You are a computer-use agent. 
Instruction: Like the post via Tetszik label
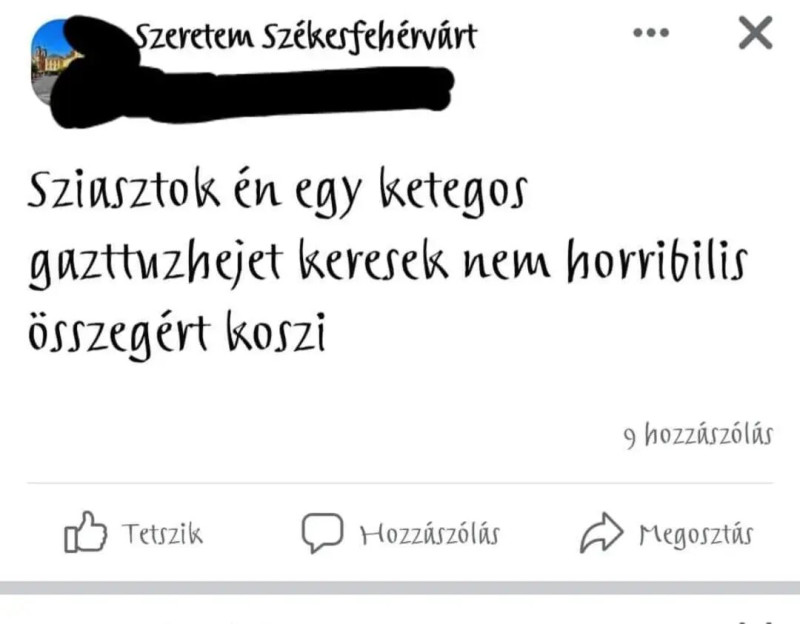(x=162, y=534)
